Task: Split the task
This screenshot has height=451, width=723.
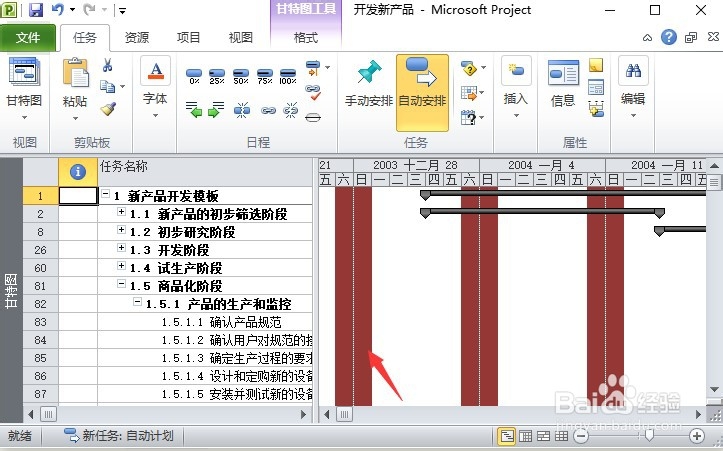Action: point(242,110)
